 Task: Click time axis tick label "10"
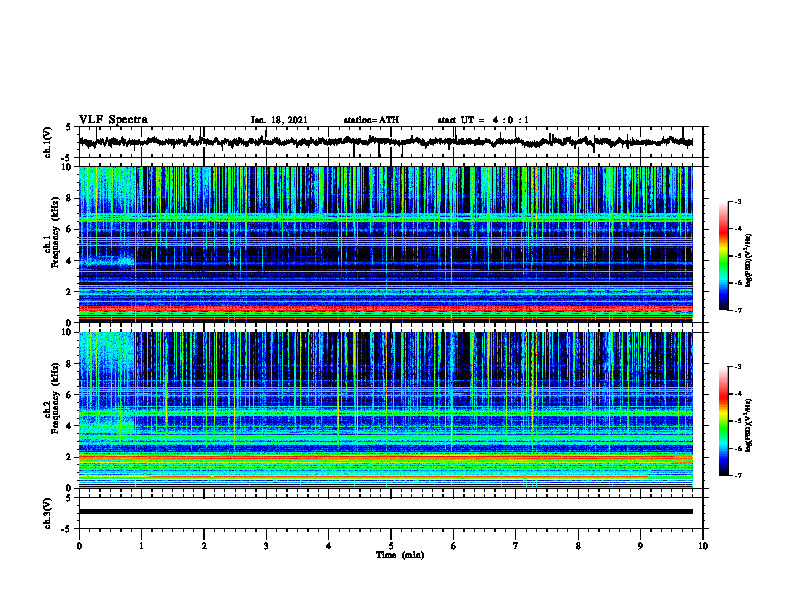point(703,546)
